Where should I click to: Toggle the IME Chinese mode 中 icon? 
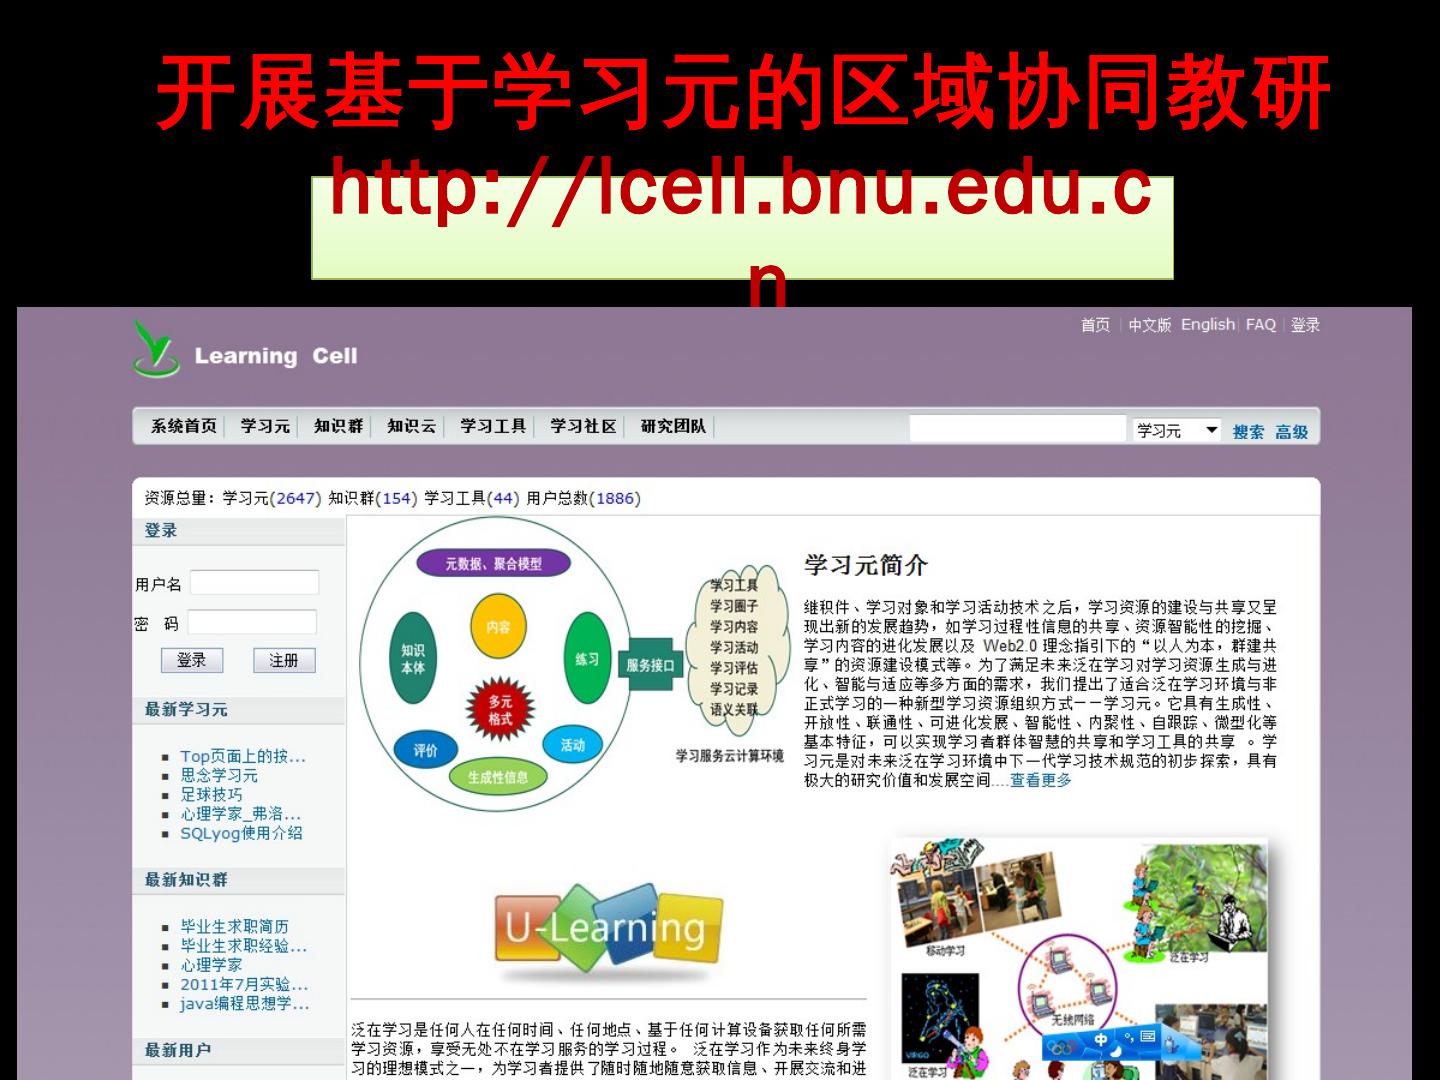(1101, 1040)
